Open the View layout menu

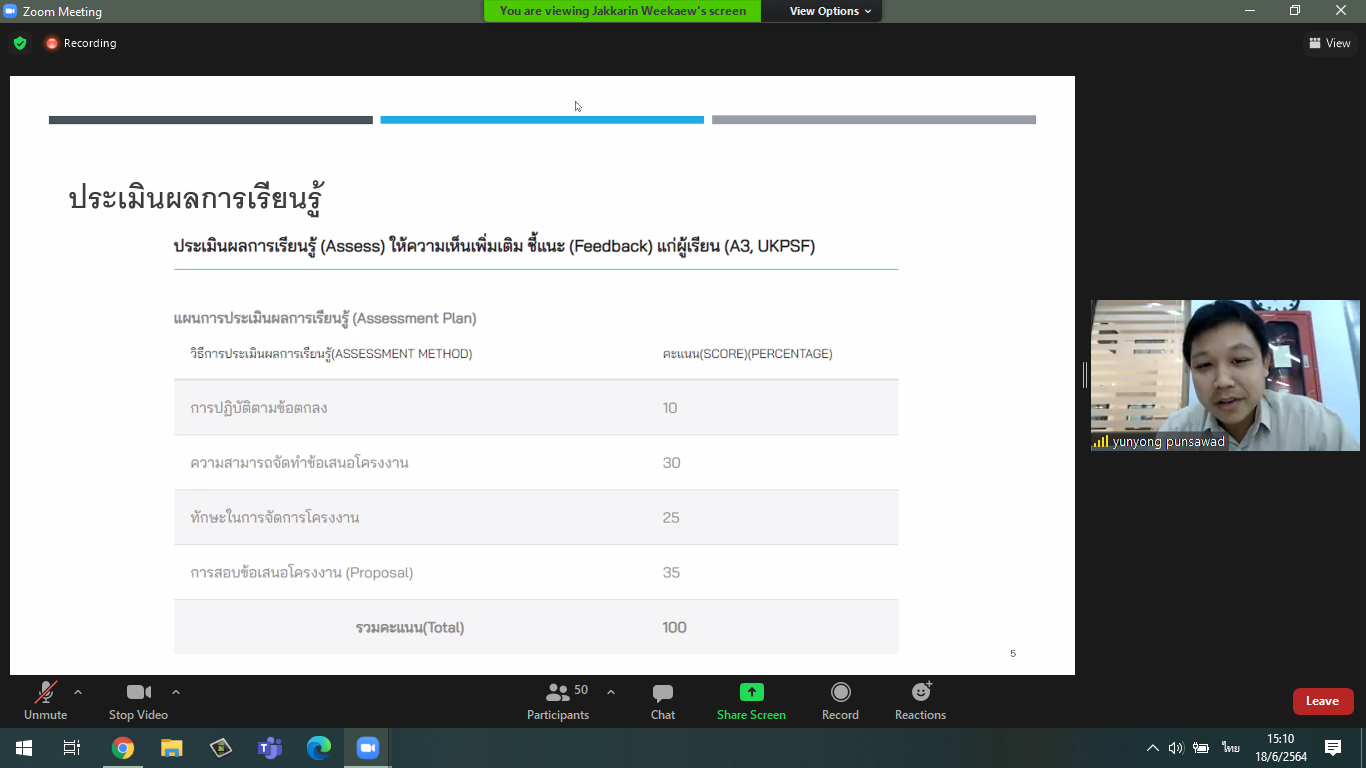[1329, 43]
